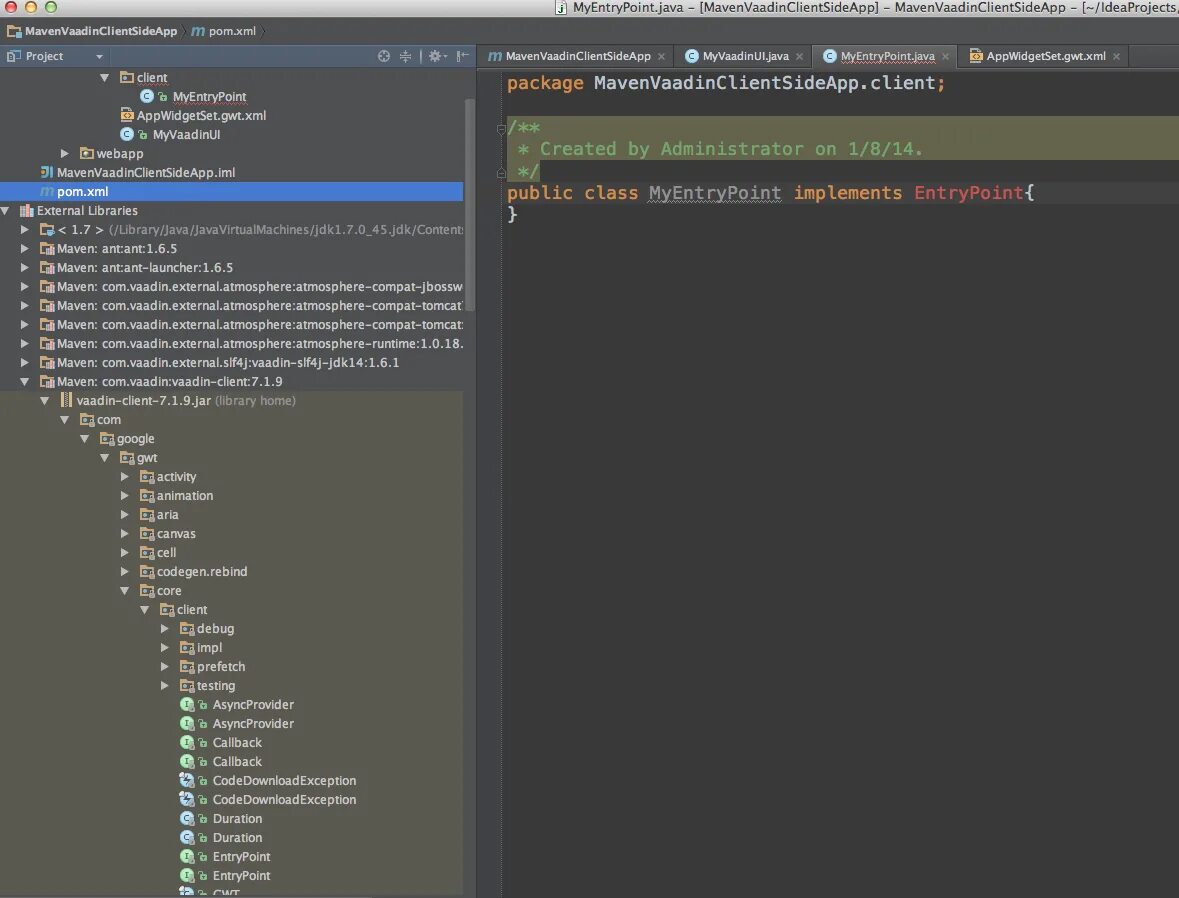
Task: Click the aria package icon
Action: click(x=147, y=514)
